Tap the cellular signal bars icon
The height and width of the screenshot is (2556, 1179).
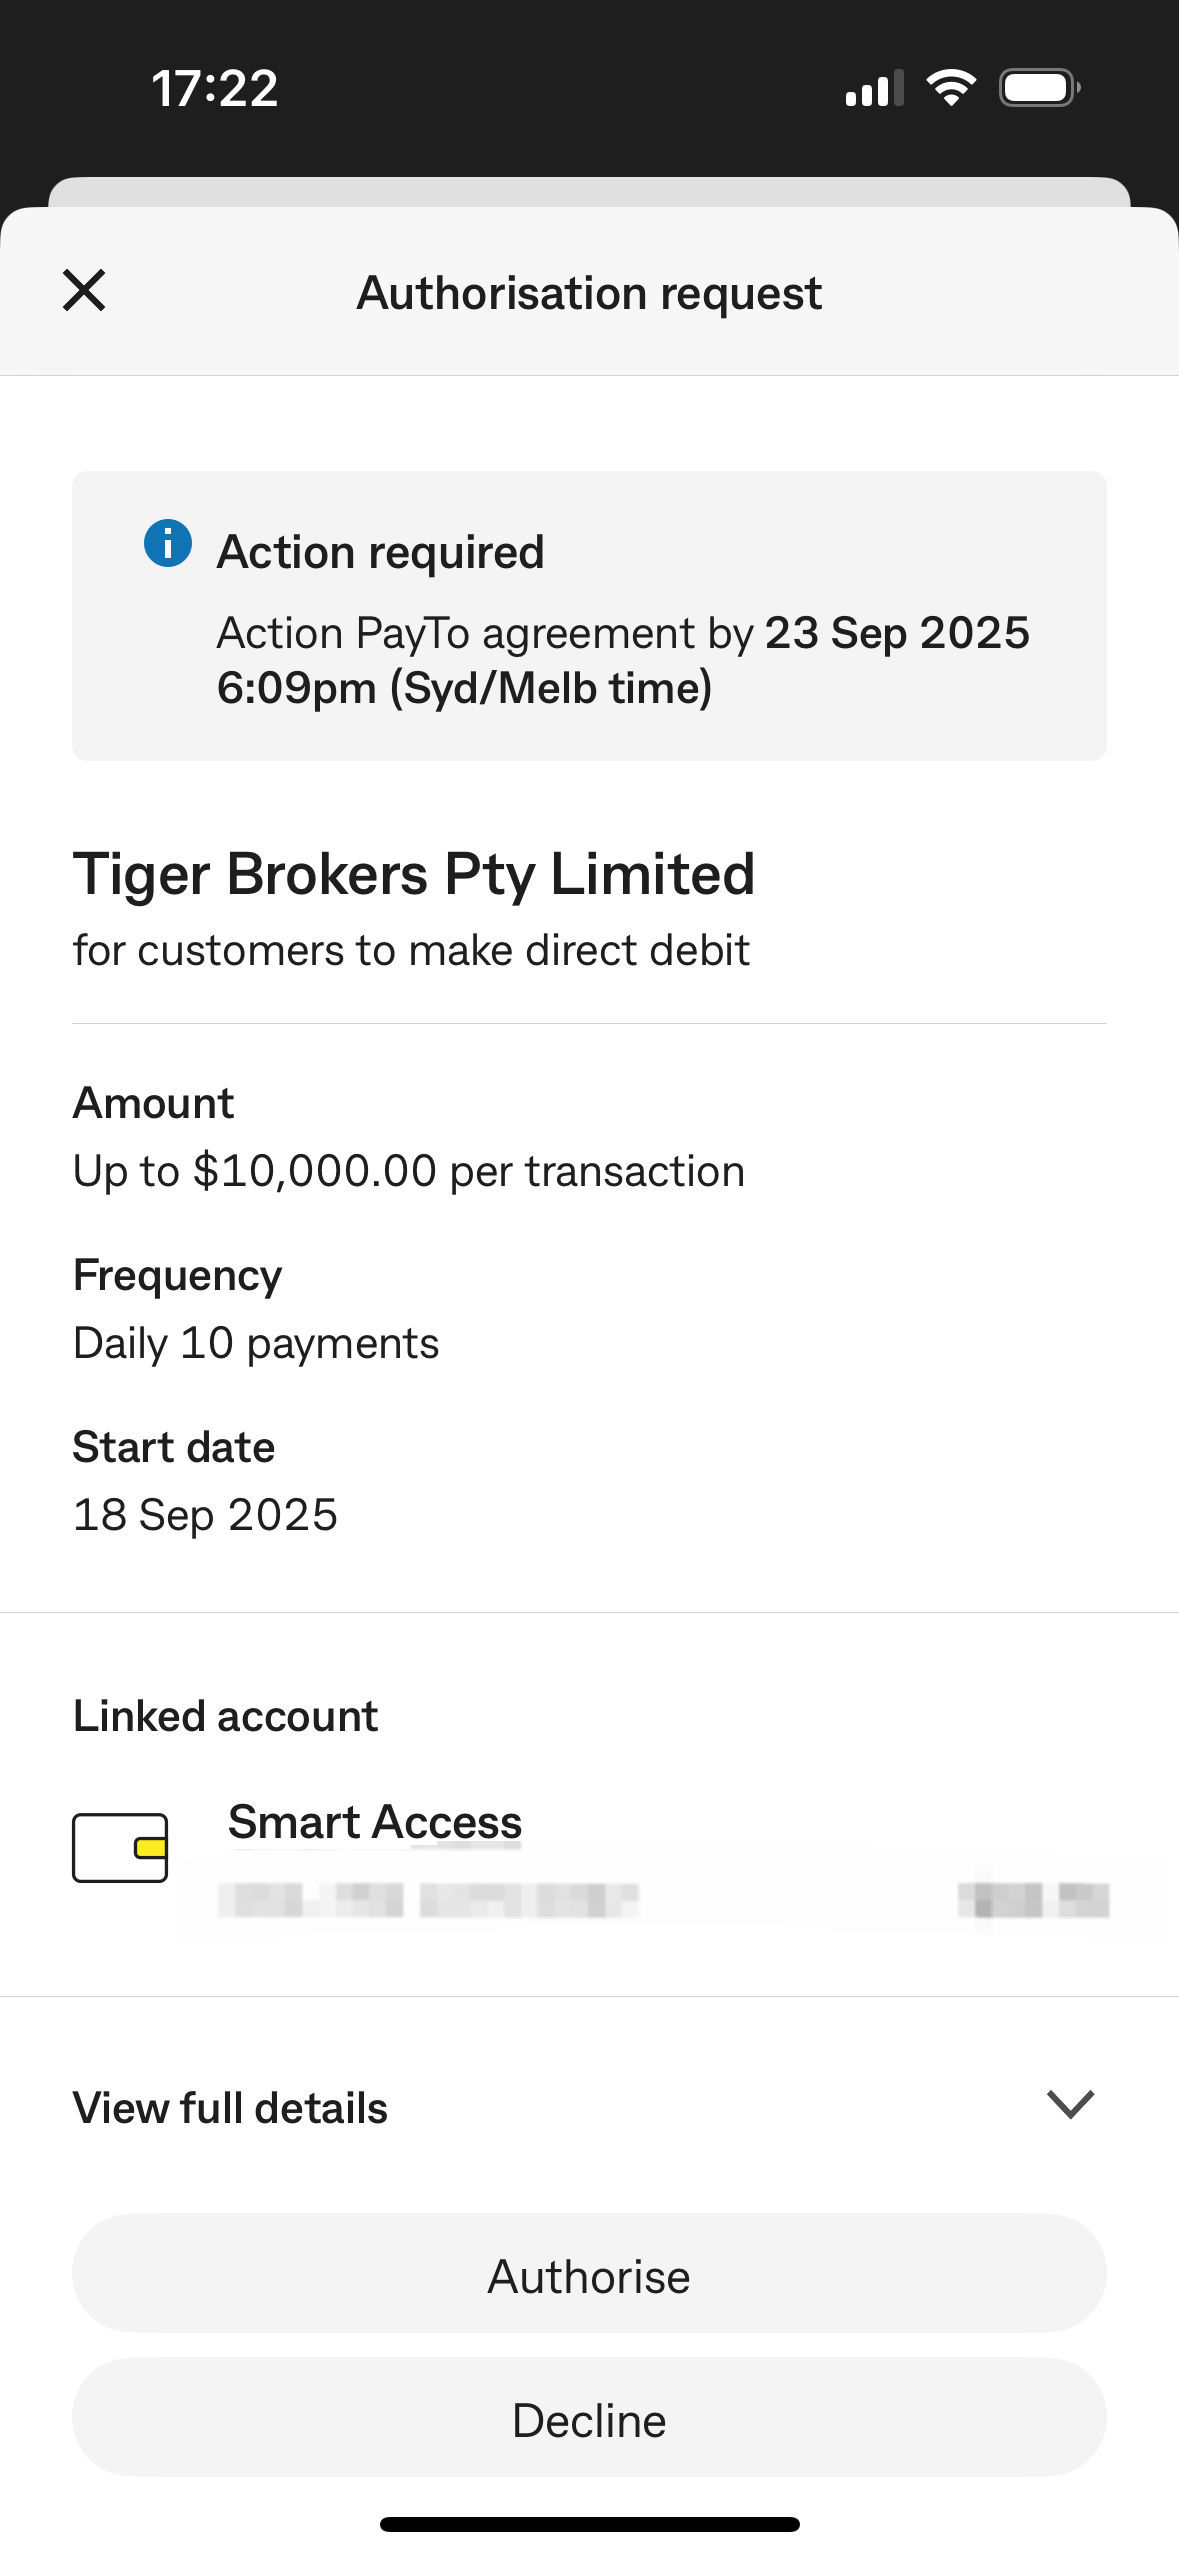tap(874, 89)
